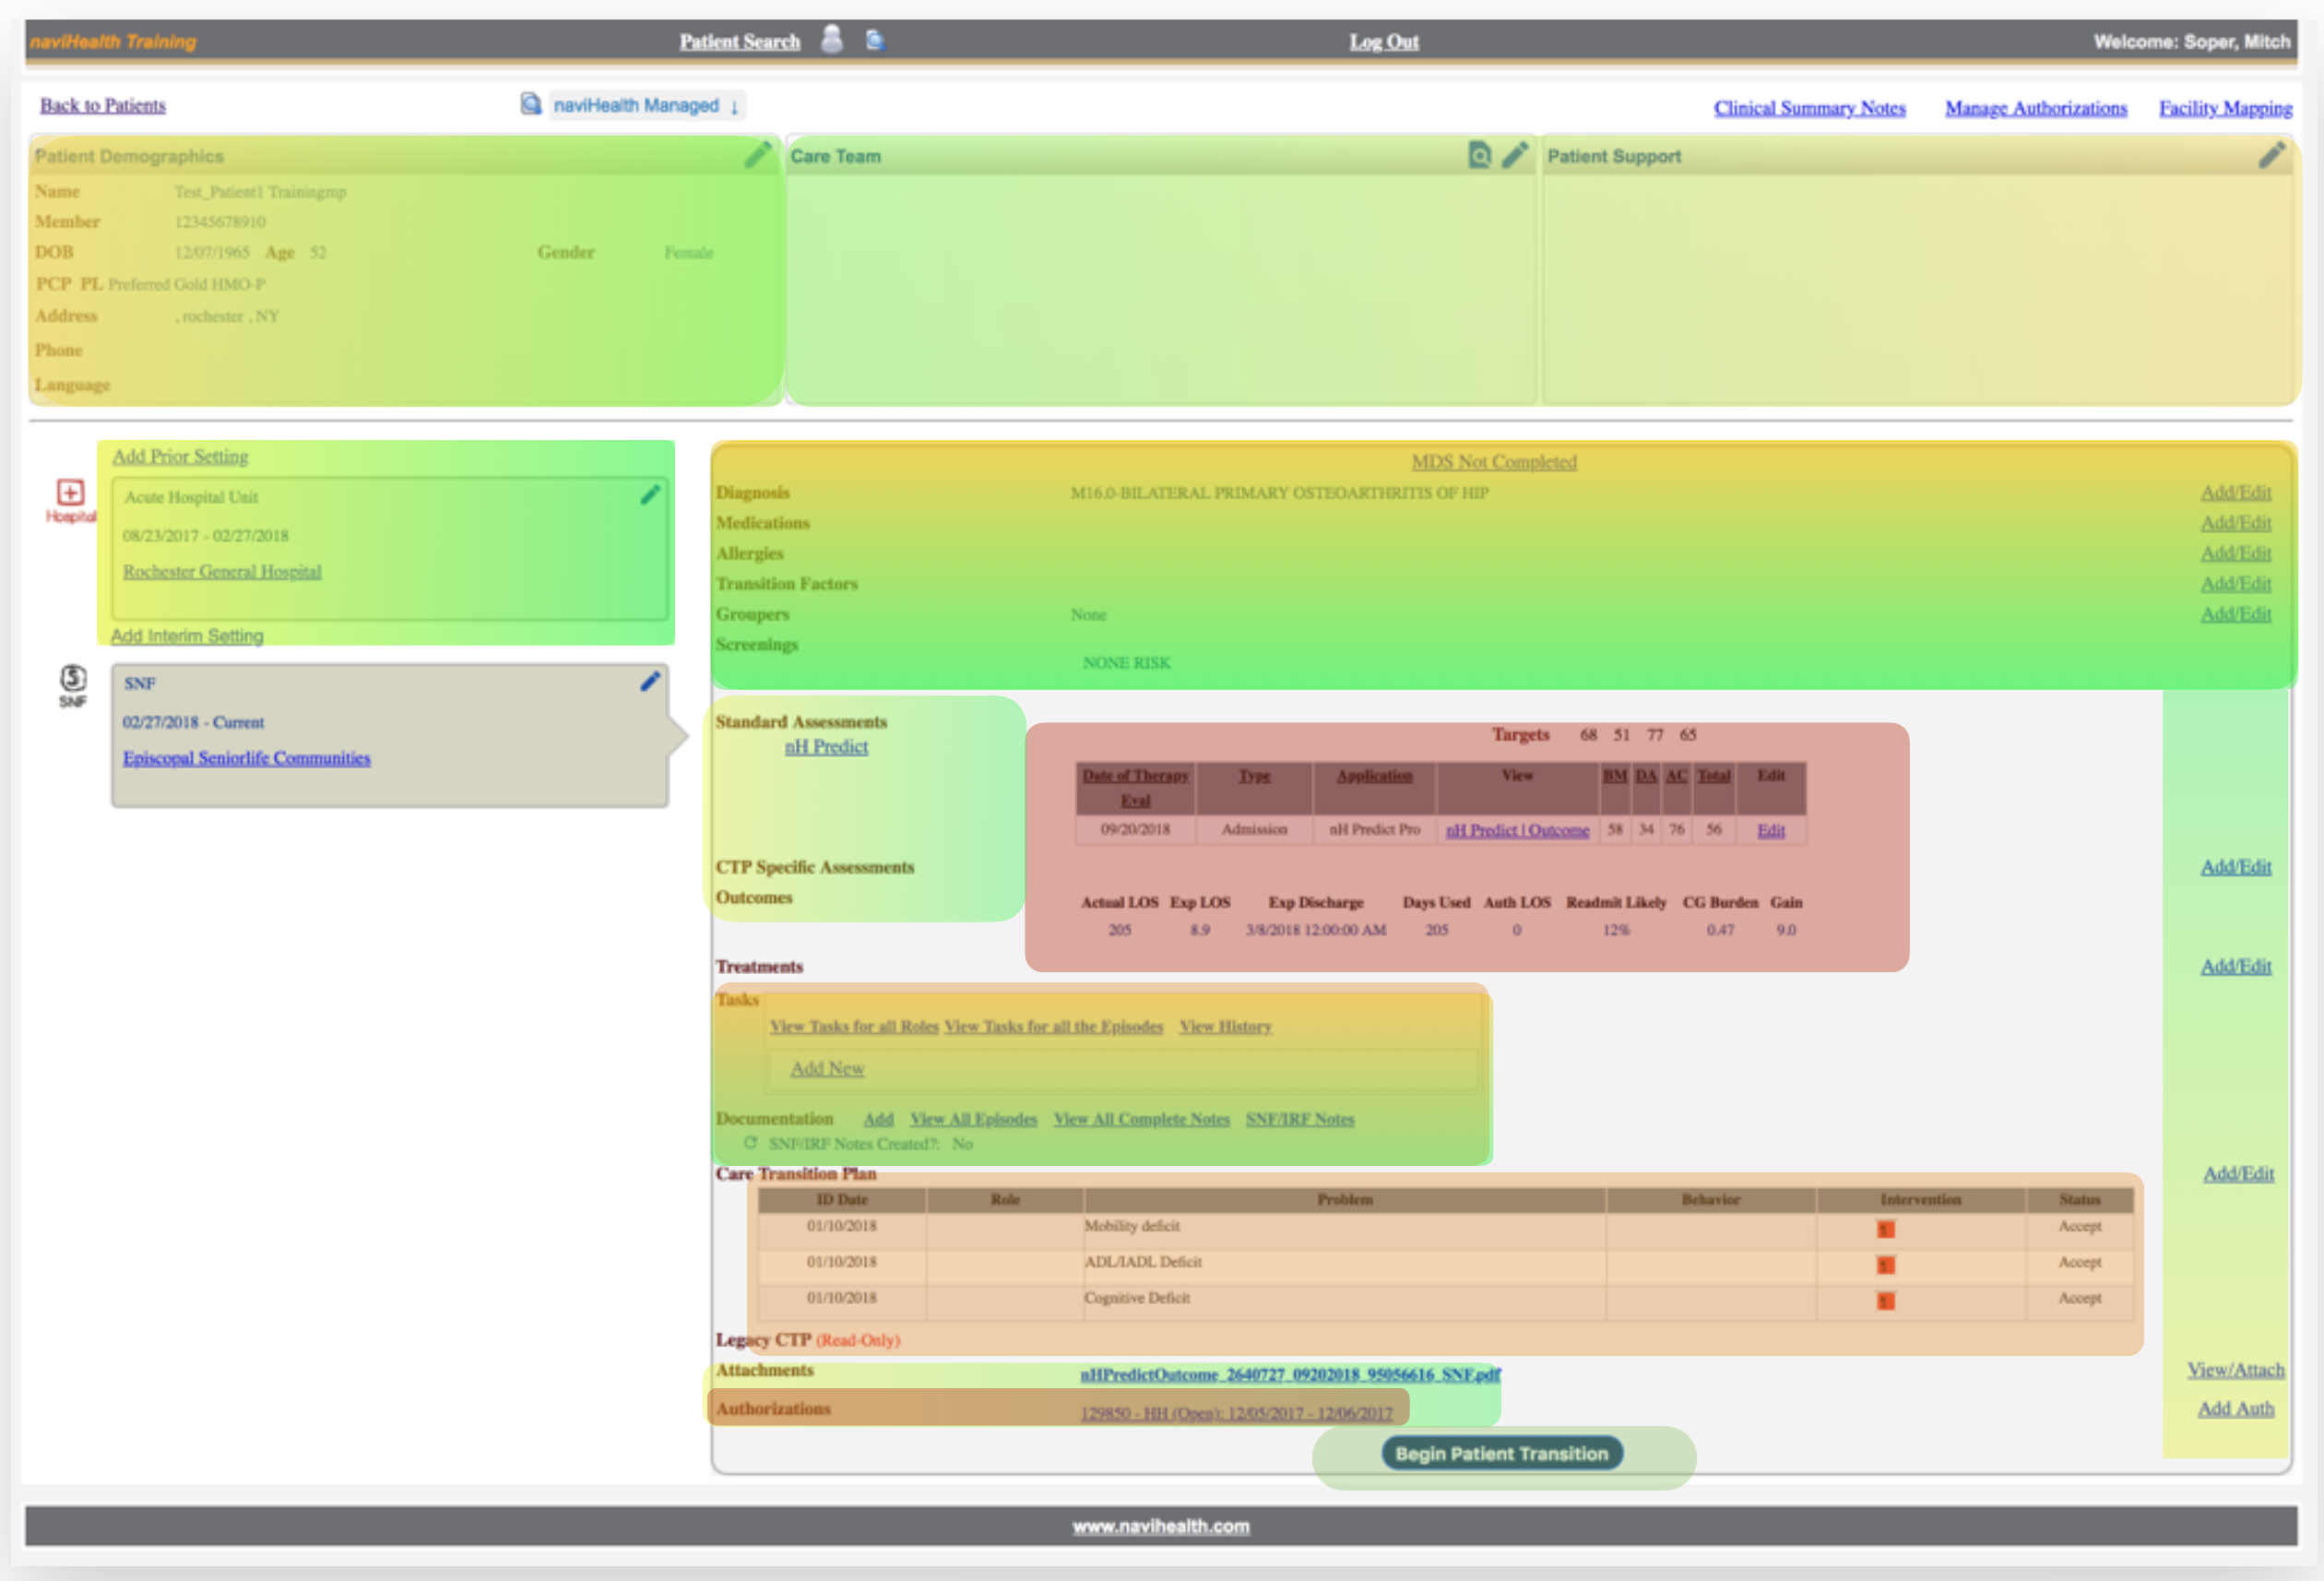Edit the Acute Hospital Unit card via pencil

[x=650, y=494]
